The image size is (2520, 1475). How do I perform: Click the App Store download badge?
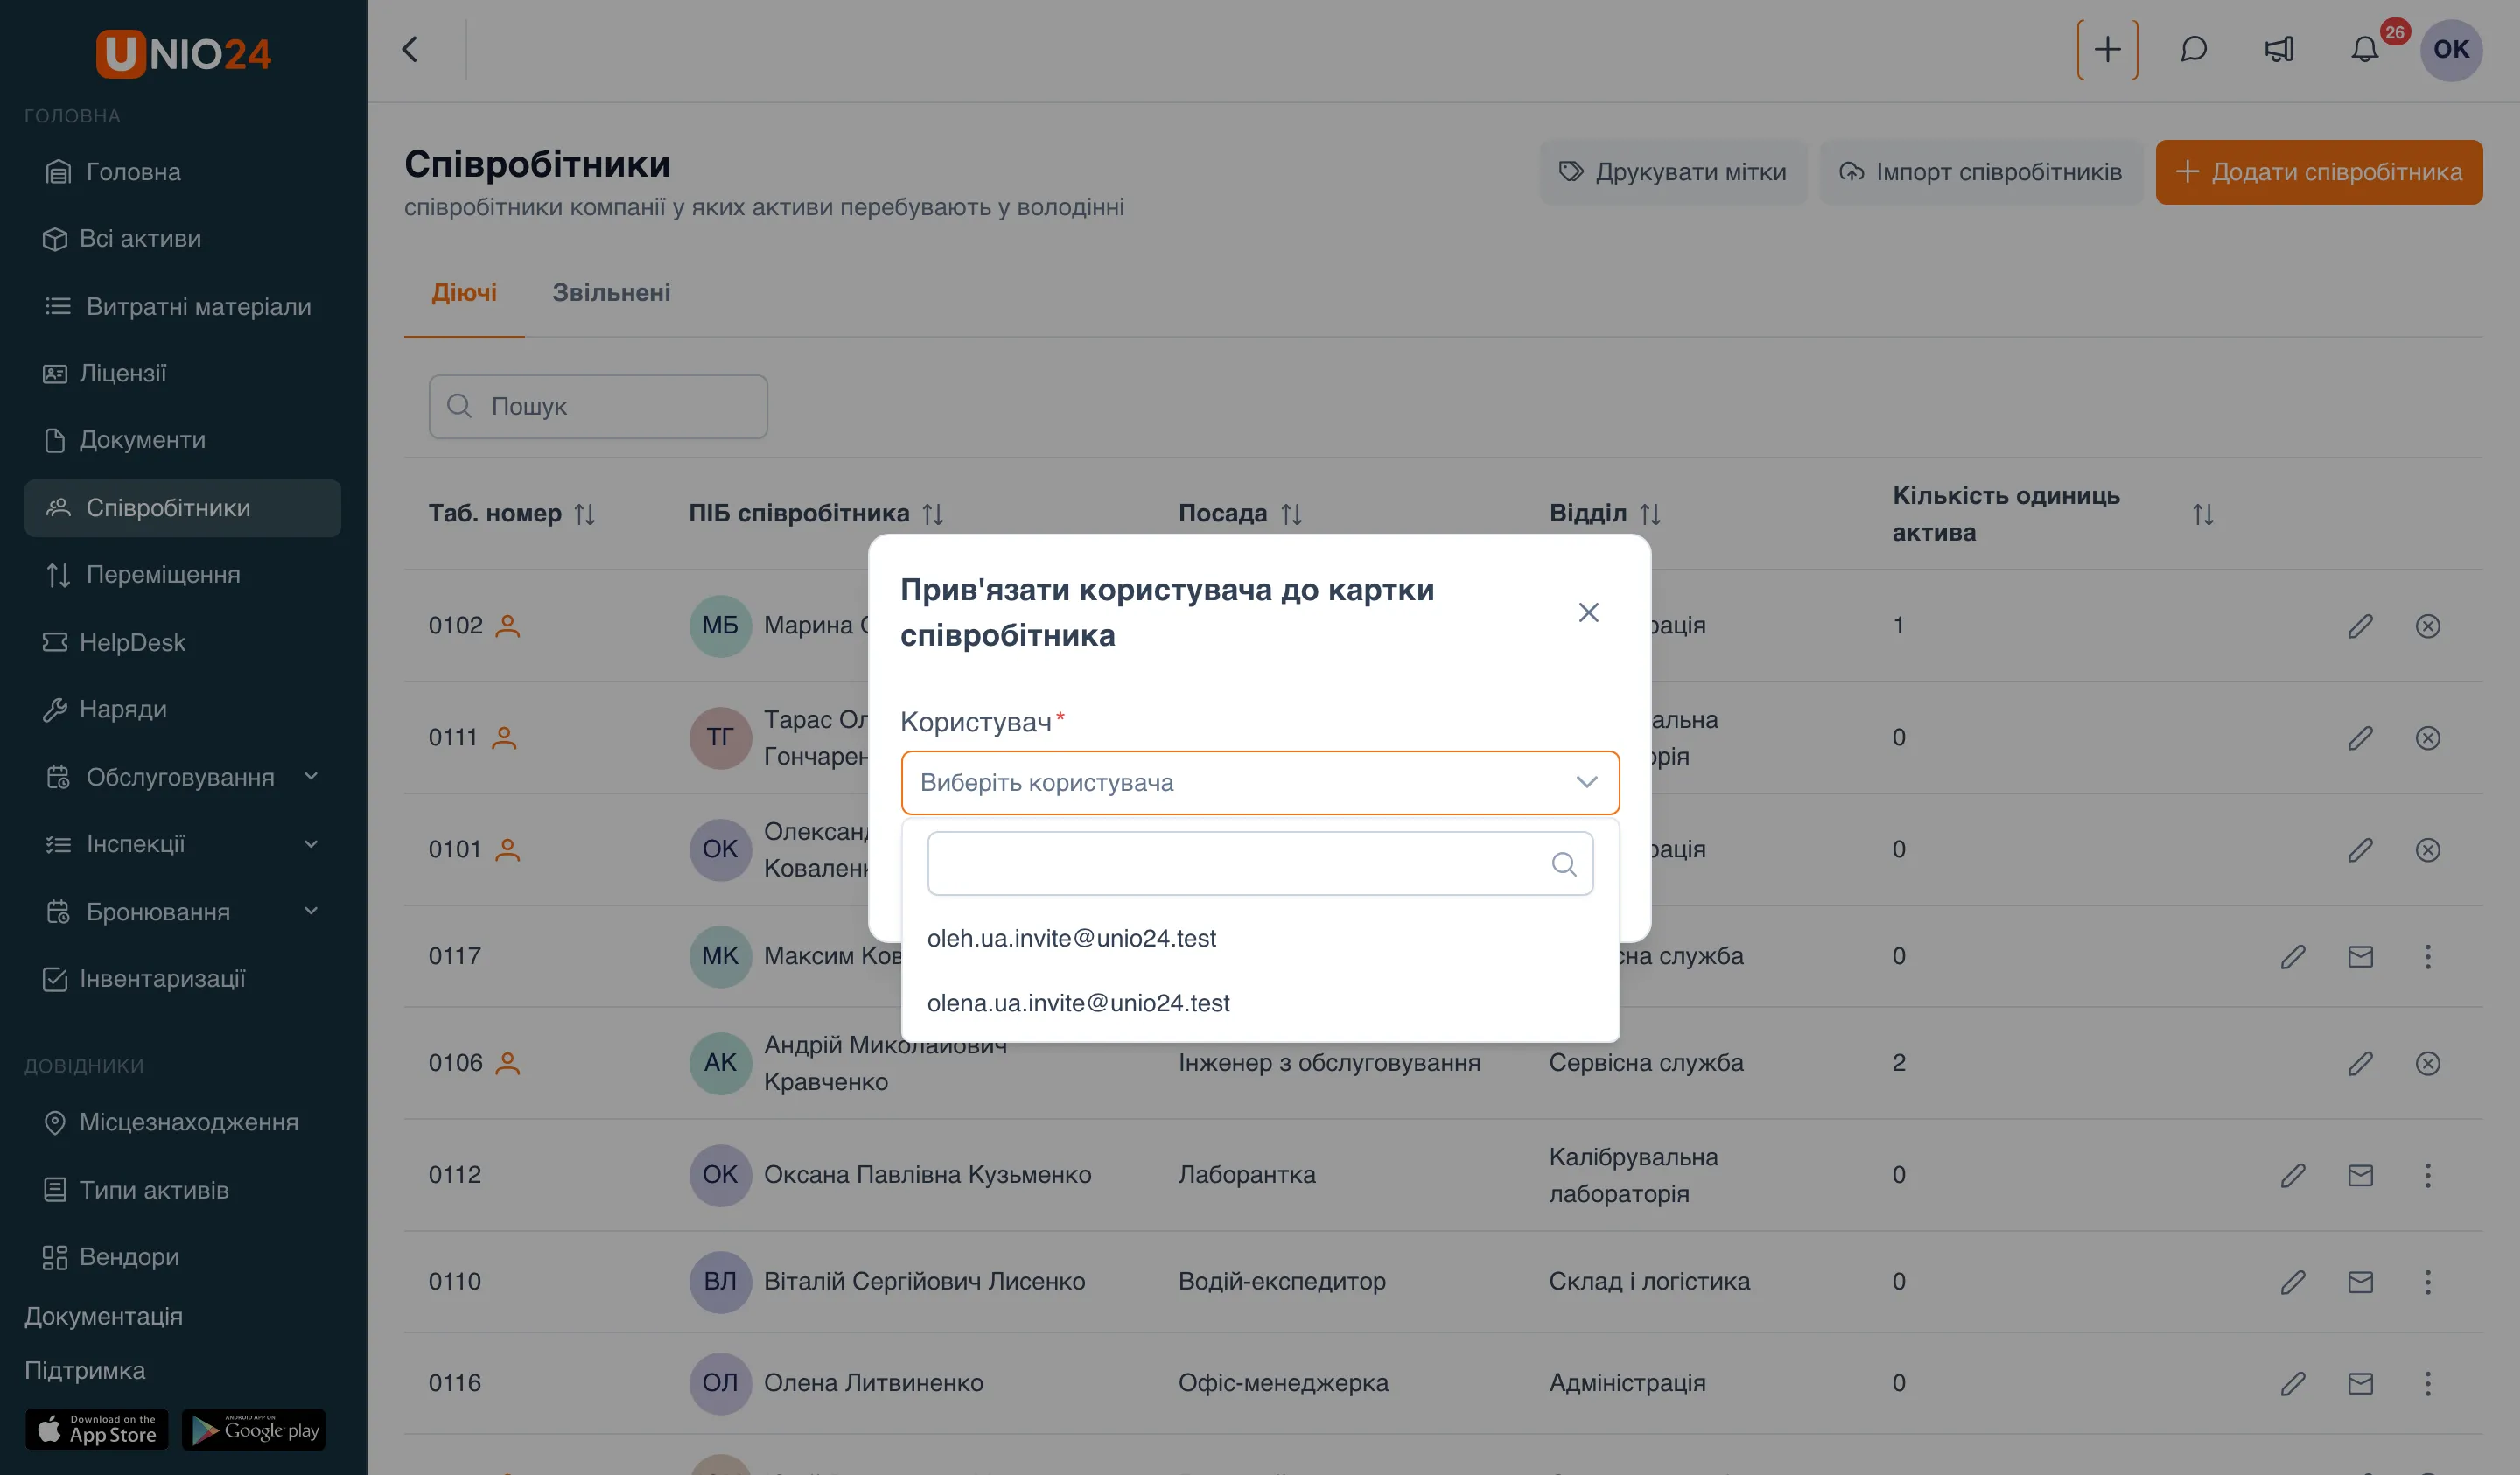[97, 1430]
